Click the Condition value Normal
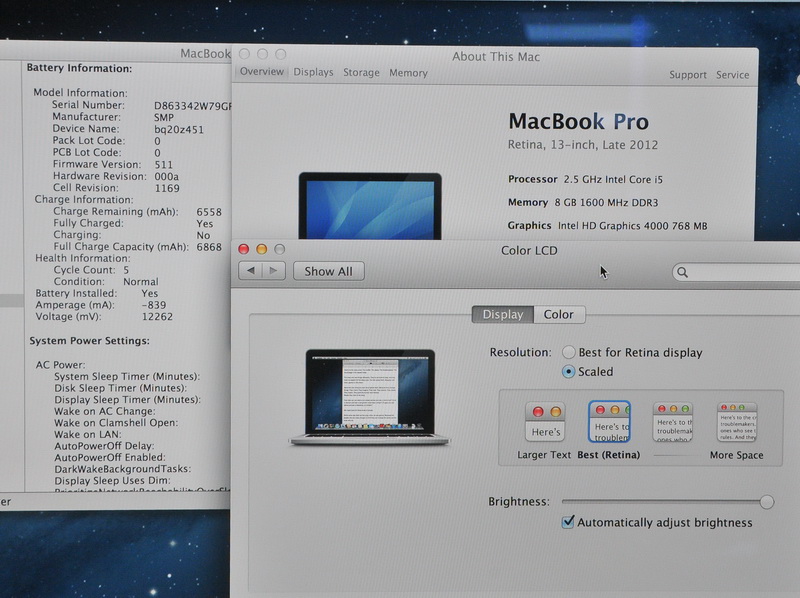The height and width of the screenshot is (598, 800). click(141, 282)
